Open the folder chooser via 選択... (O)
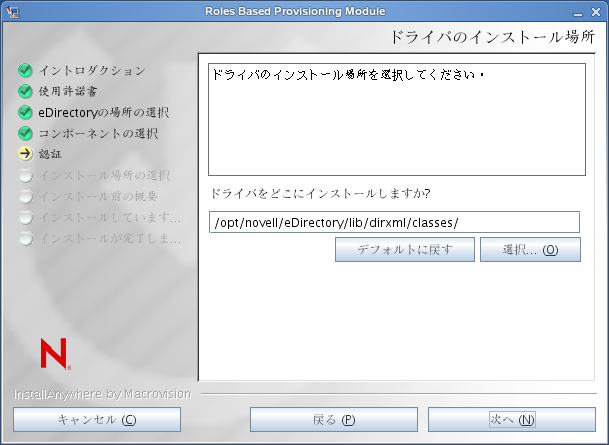The width and height of the screenshot is (609, 445). click(x=530, y=250)
